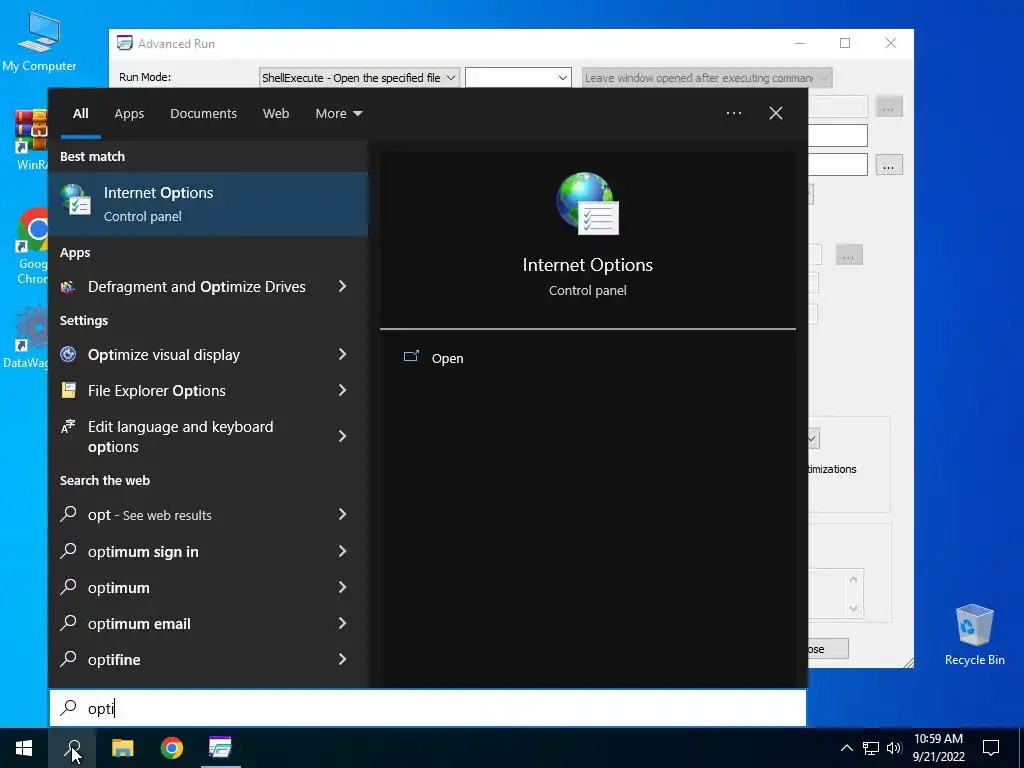1024x768 pixels.
Task: Click the Defragment and Optimize Drives icon
Action: pos(68,287)
